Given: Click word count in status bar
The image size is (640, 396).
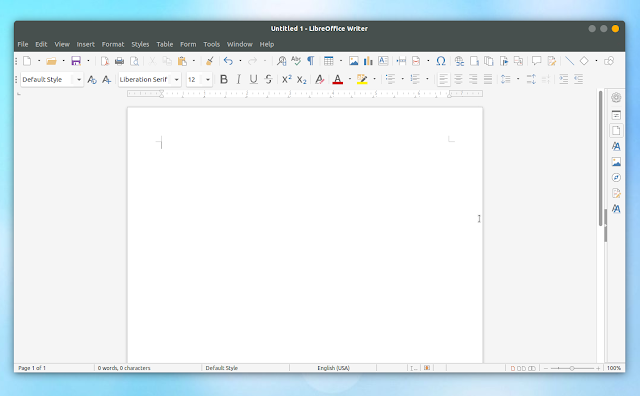Looking at the screenshot, I should tap(124, 368).
